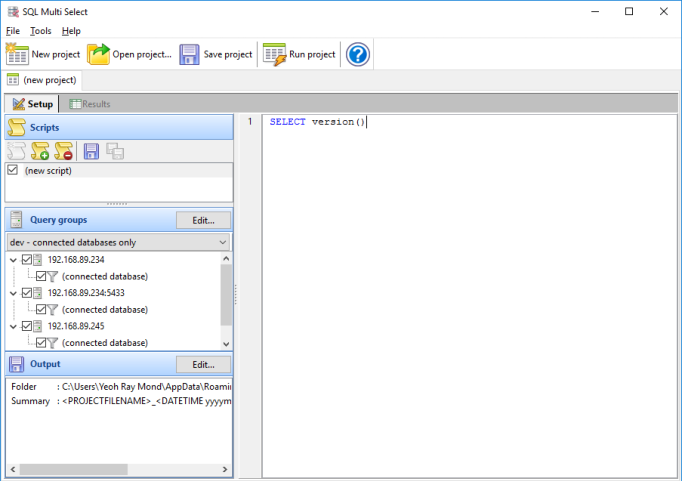Image resolution: width=682 pixels, height=481 pixels.
Task: Switch to the Results tab
Action: pyautogui.click(x=90, y=103)
